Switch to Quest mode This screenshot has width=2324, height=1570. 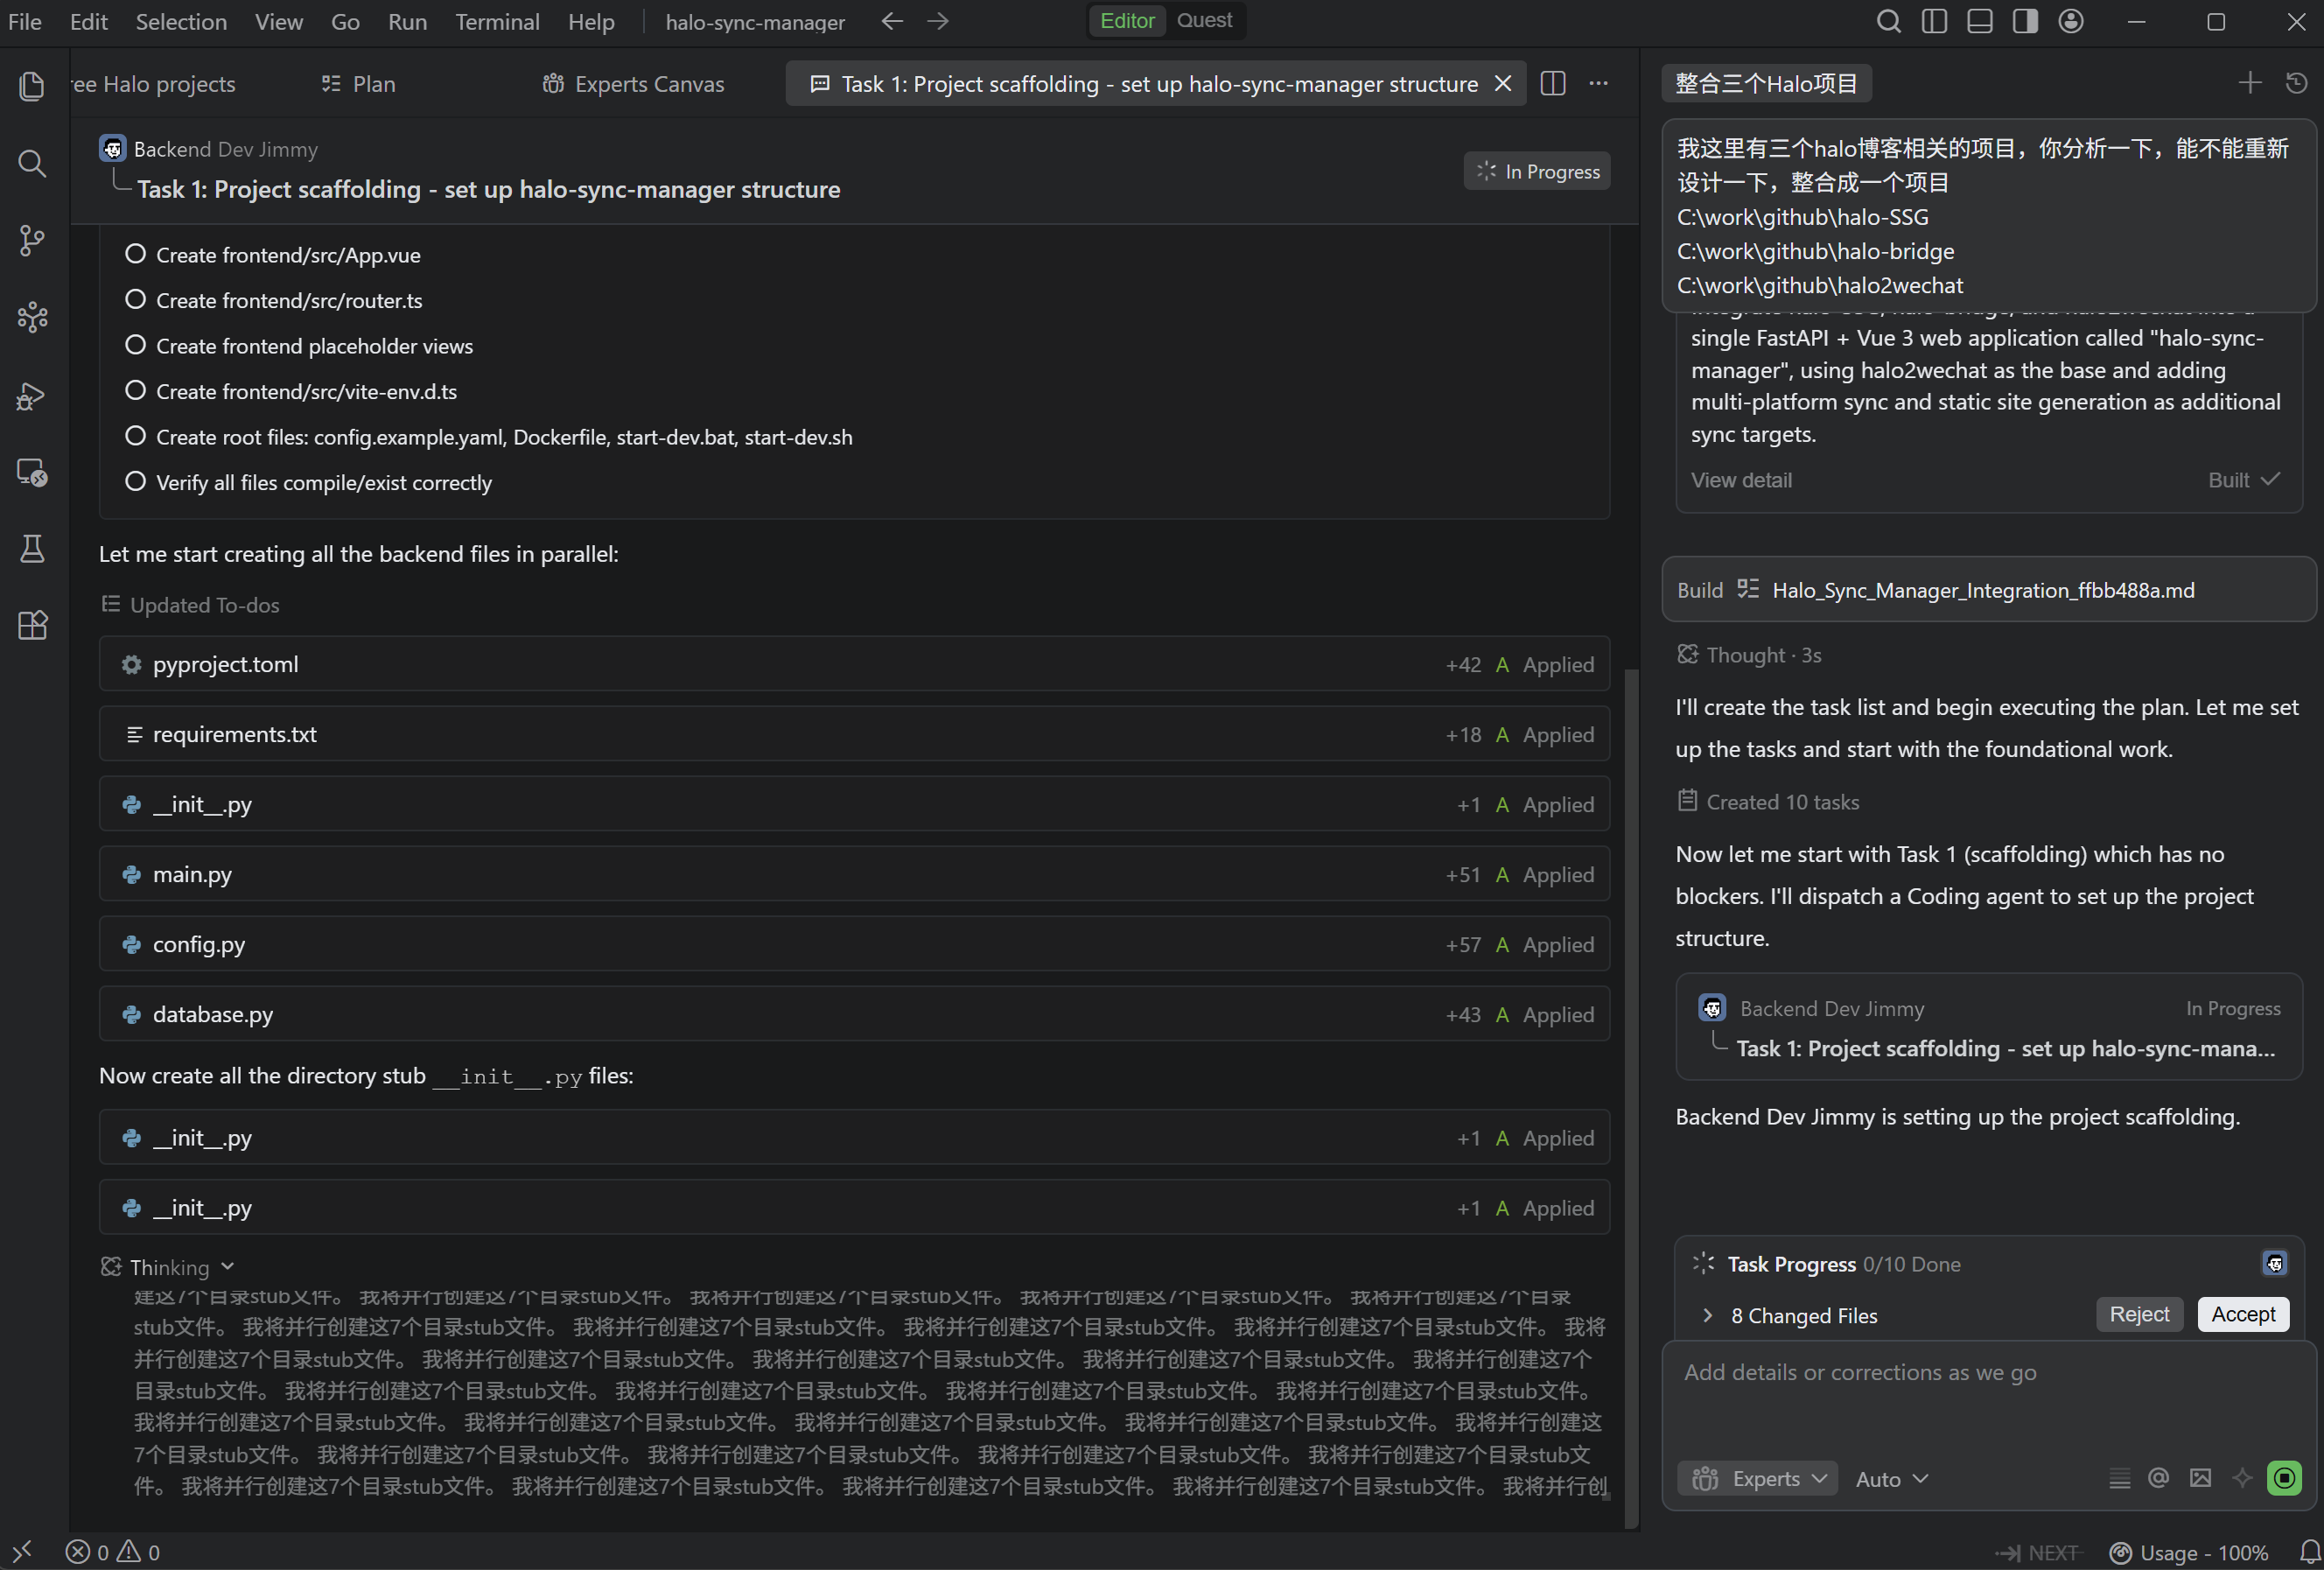click(1204, 21)
